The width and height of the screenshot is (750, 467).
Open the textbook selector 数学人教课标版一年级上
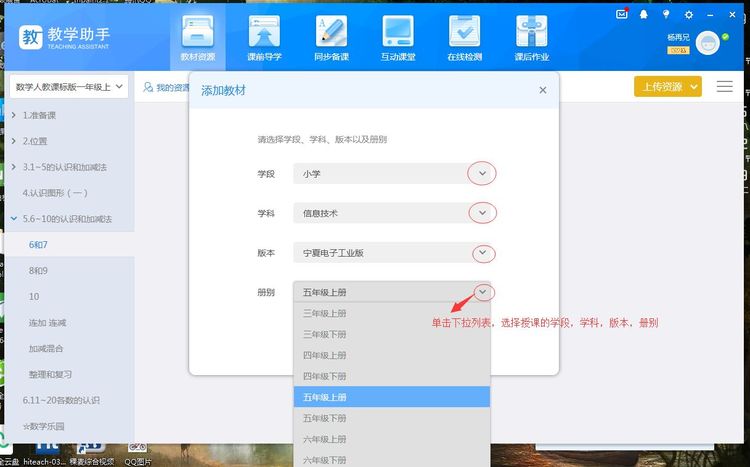pos(69,87)
